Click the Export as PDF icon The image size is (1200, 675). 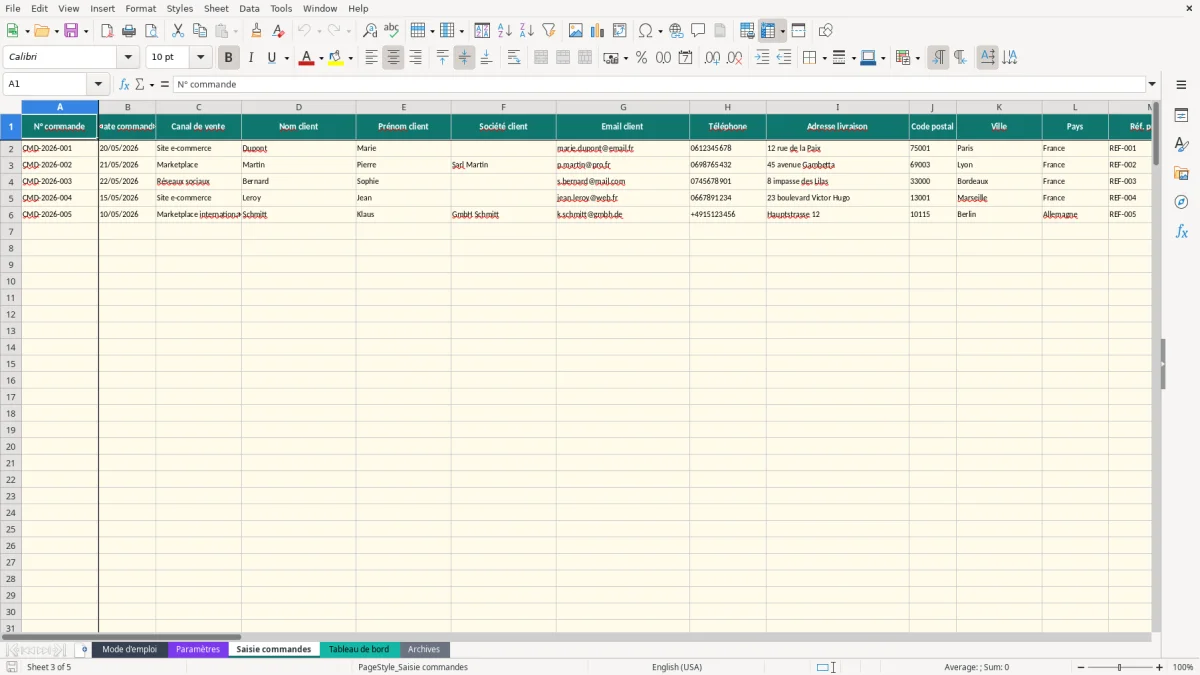[107, 31]
